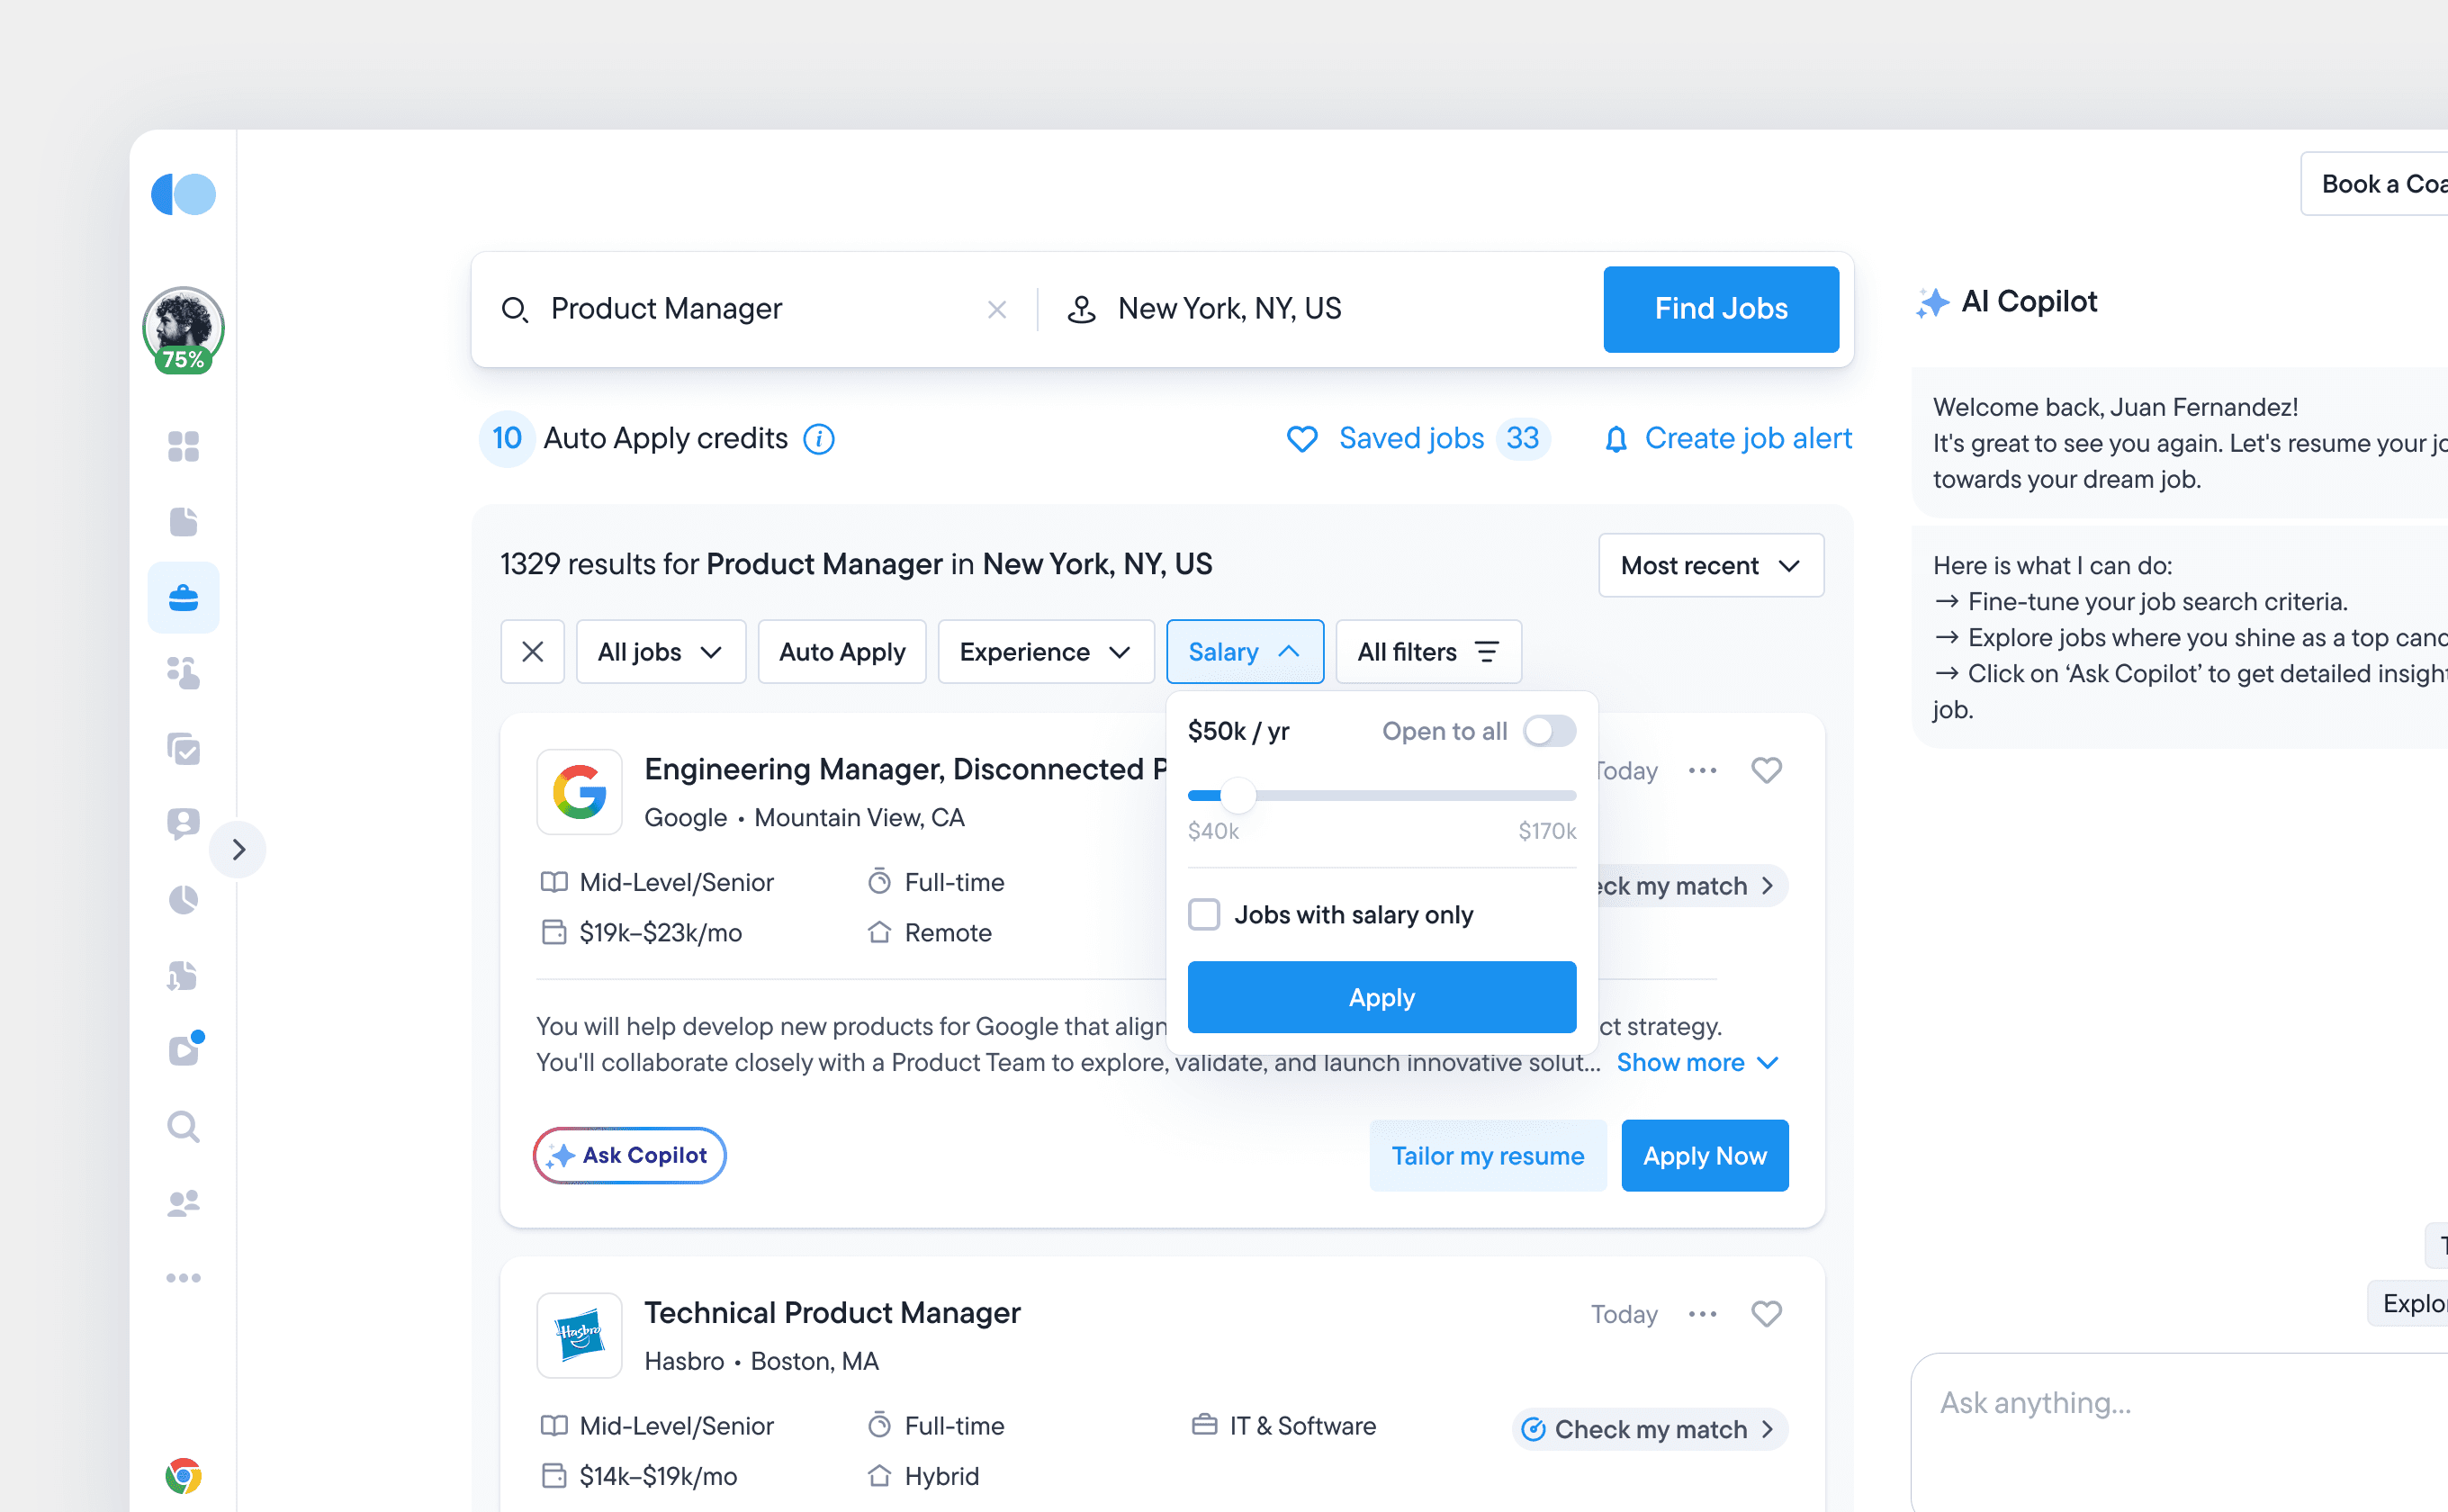Click the Hasbro company logo
Image resolution: width=2448 pixels, height=1512 pixels.
point(579,1335)
